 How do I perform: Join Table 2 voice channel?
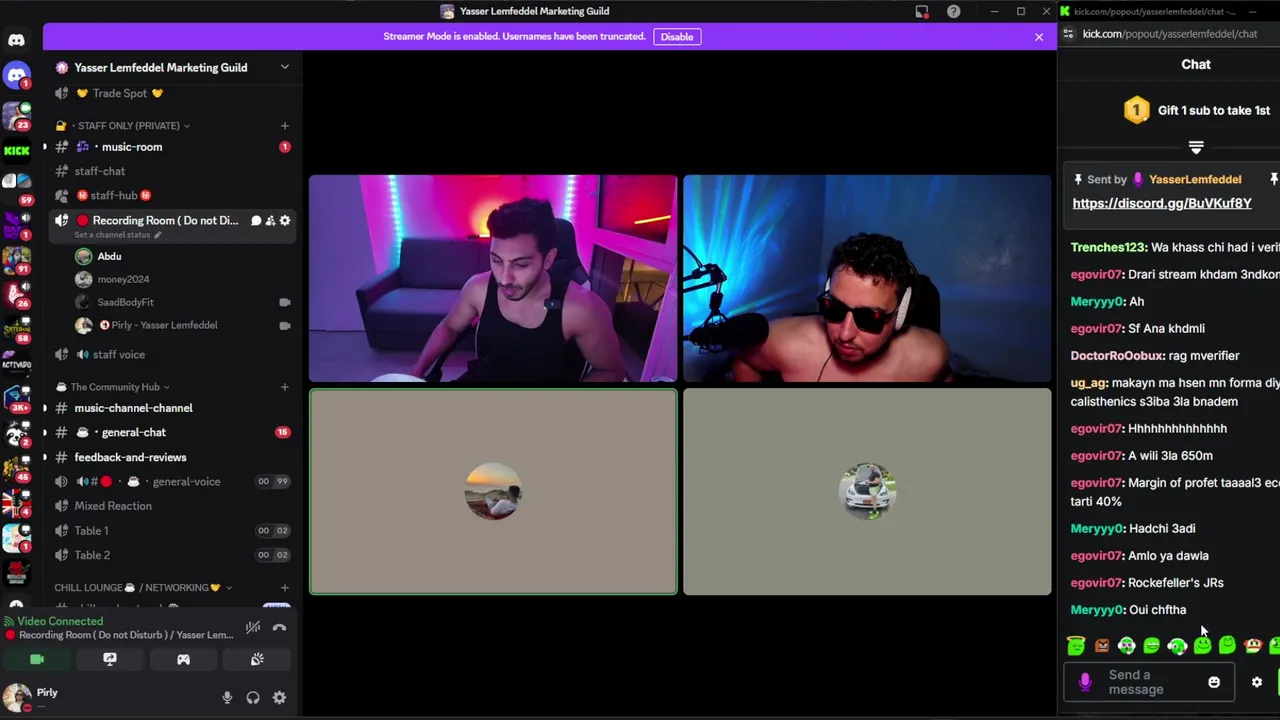coord(170,555)
